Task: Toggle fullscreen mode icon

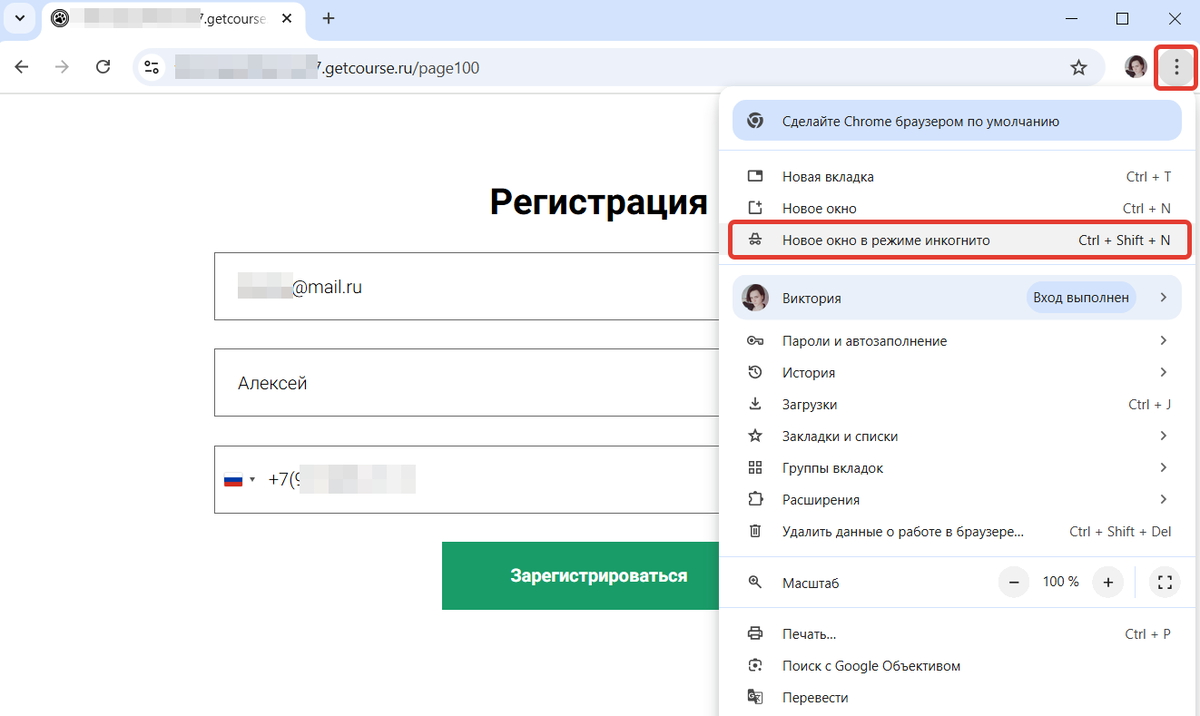Action: (x=1163, y=582)
